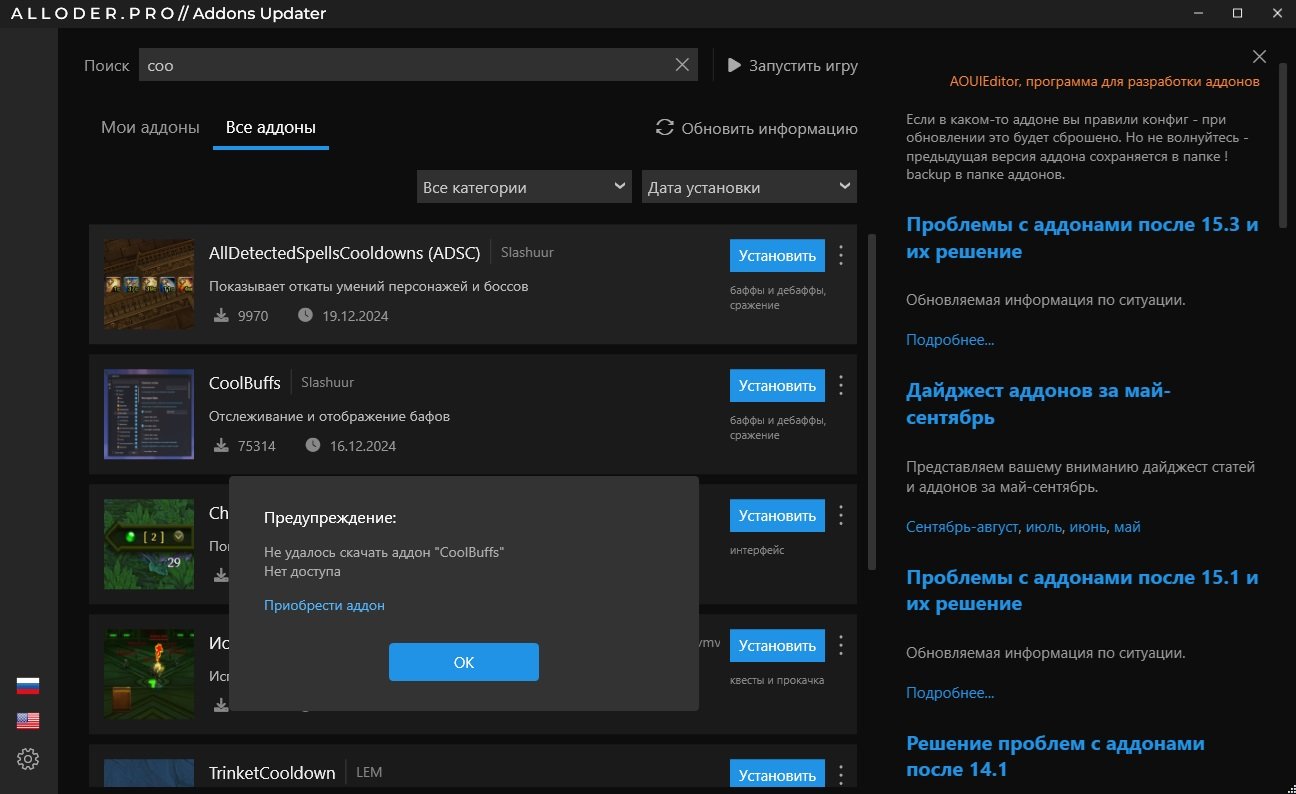Open the three-dot menu for AllDetectedSpellsCooldowns
Image resolution: width=1296 pixels, height=794 pixels.
(841, 255)
